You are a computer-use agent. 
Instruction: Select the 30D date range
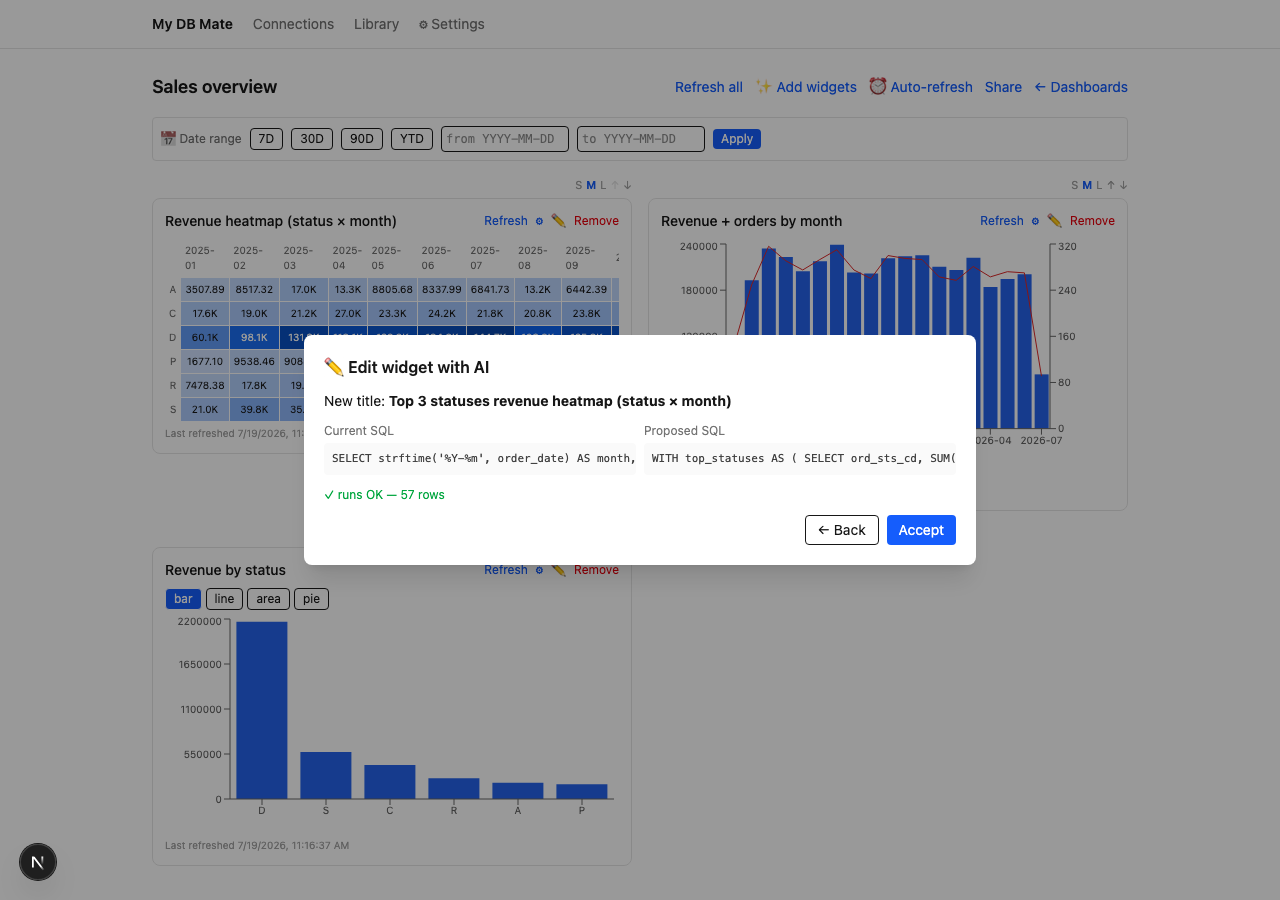point(312,139)
